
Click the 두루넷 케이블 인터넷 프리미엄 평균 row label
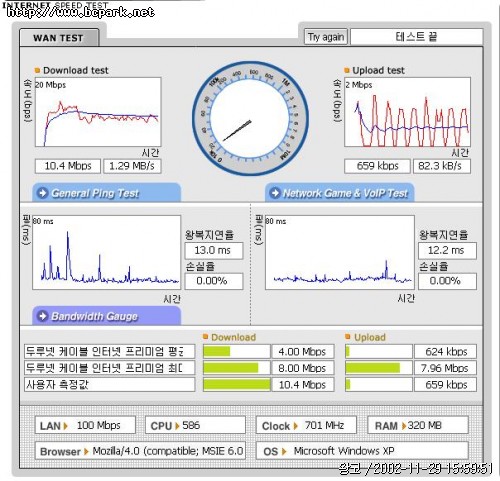109,351
